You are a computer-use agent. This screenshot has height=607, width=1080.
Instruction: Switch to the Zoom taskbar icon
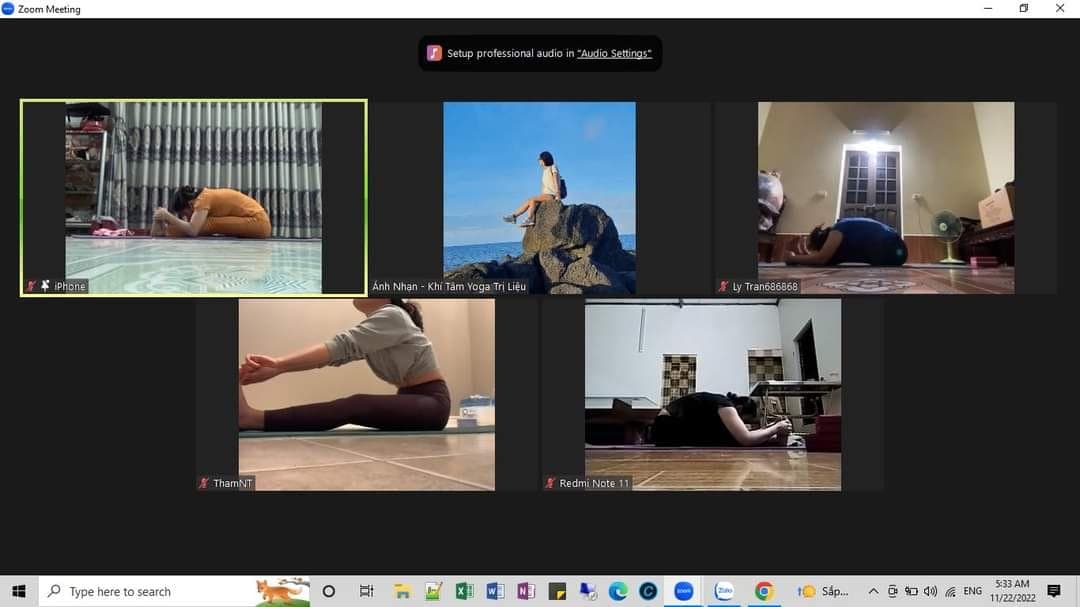tap(683, 591)
